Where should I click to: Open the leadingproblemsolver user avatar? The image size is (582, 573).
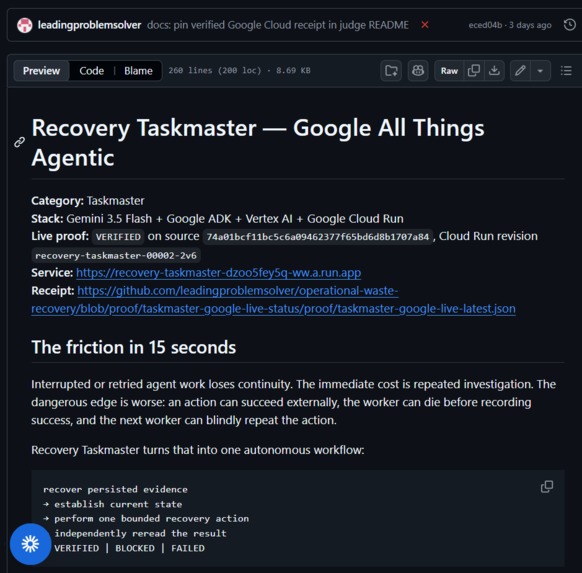(24, 25)
